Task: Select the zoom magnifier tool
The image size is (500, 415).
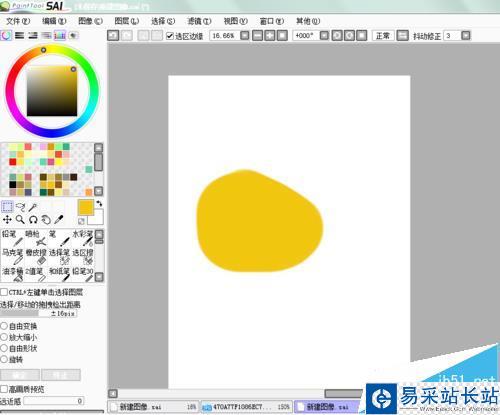Action: pos(20,219)
